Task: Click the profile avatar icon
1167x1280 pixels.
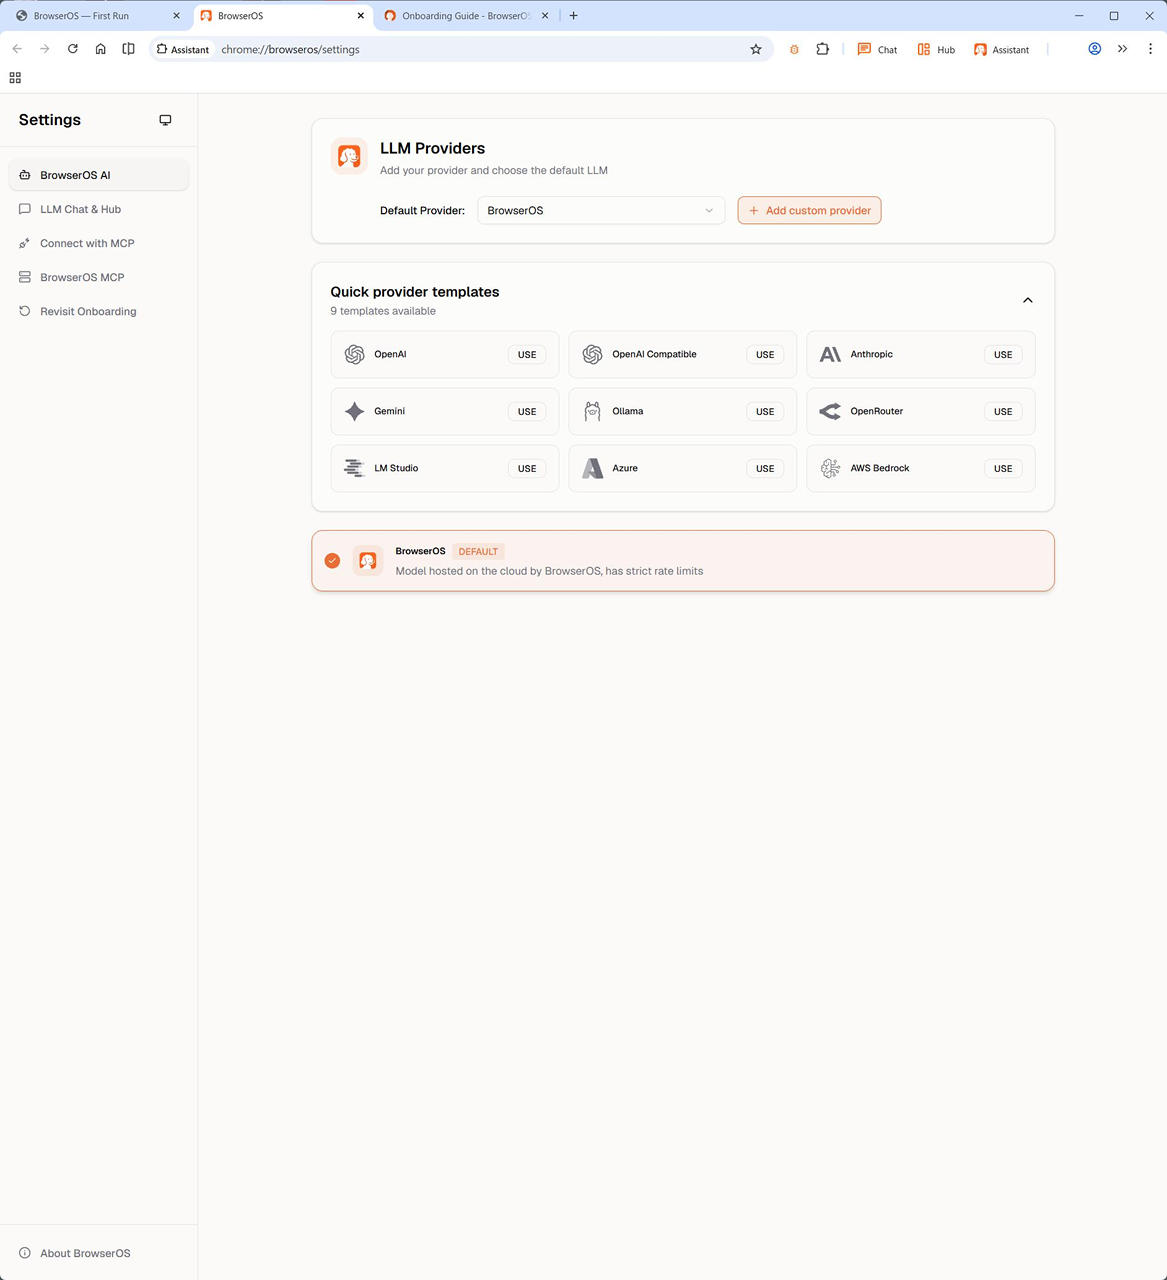Action: tap(1095, 49)
